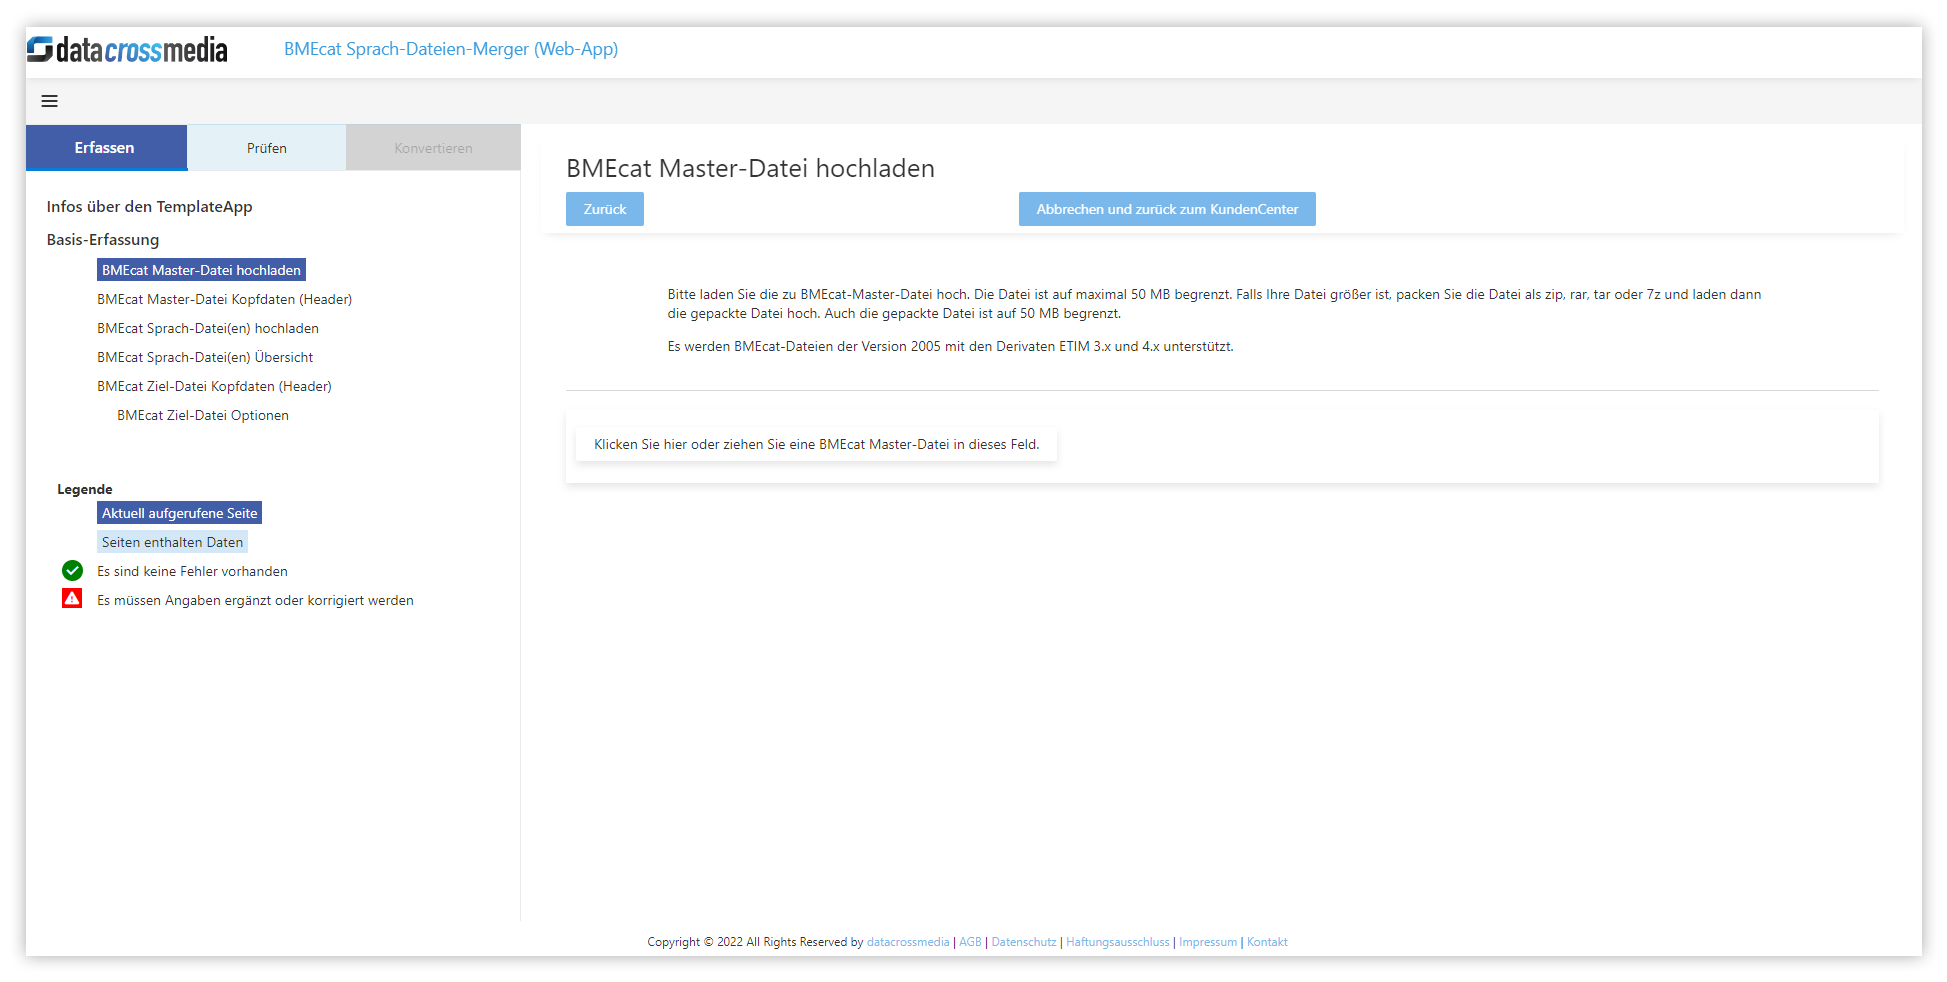Open the AGB footer link
The image size is (1947, 982).
[x=970, y=942]
